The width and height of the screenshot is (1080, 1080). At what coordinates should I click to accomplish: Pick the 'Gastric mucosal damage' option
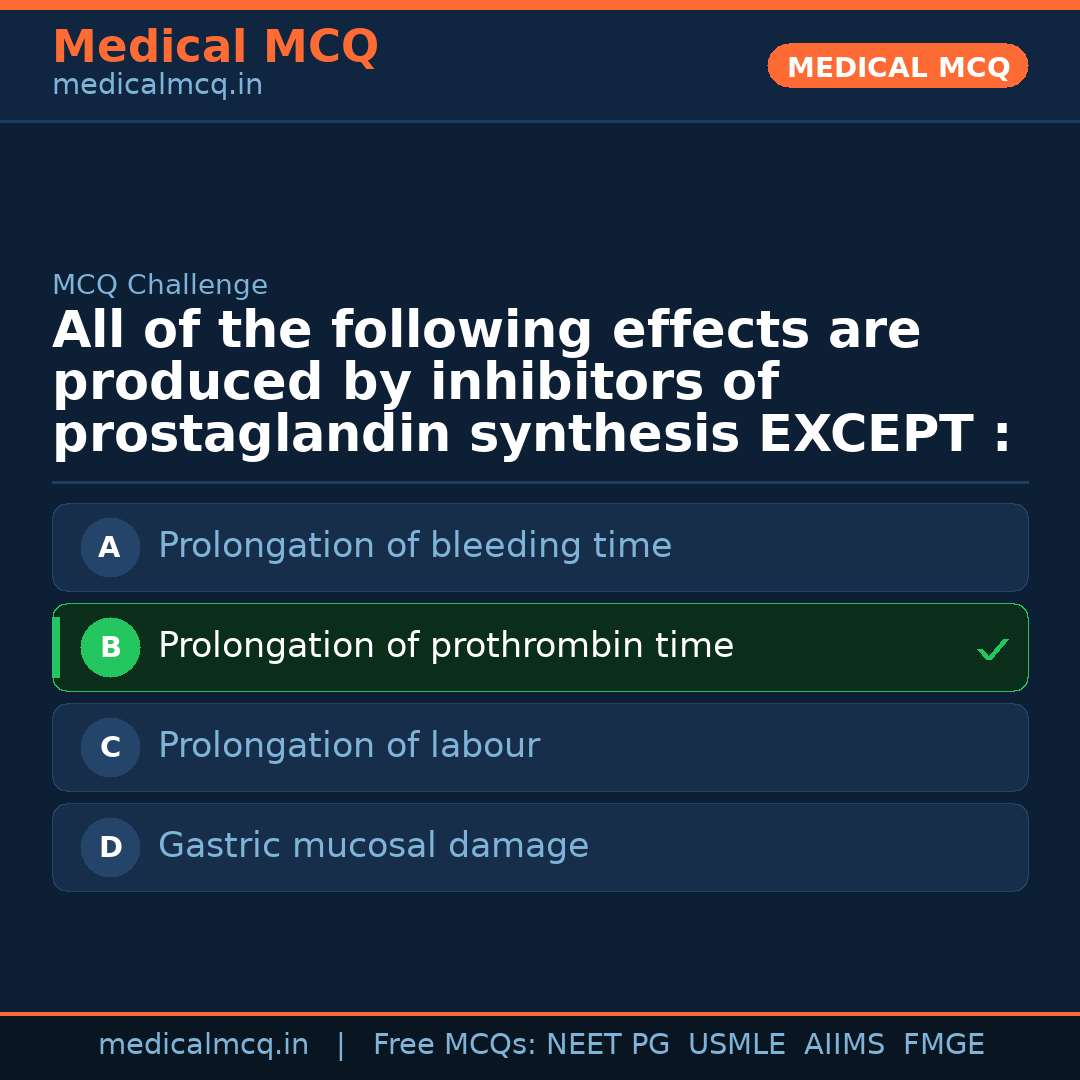(373, 846)
